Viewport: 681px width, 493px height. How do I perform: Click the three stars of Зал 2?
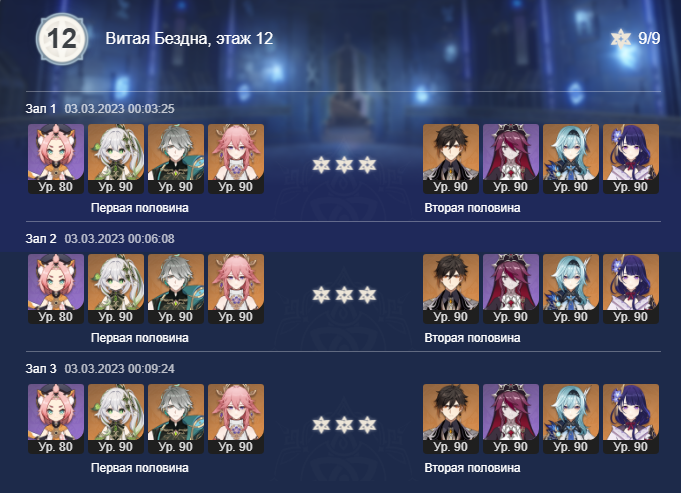coord(344,295)
